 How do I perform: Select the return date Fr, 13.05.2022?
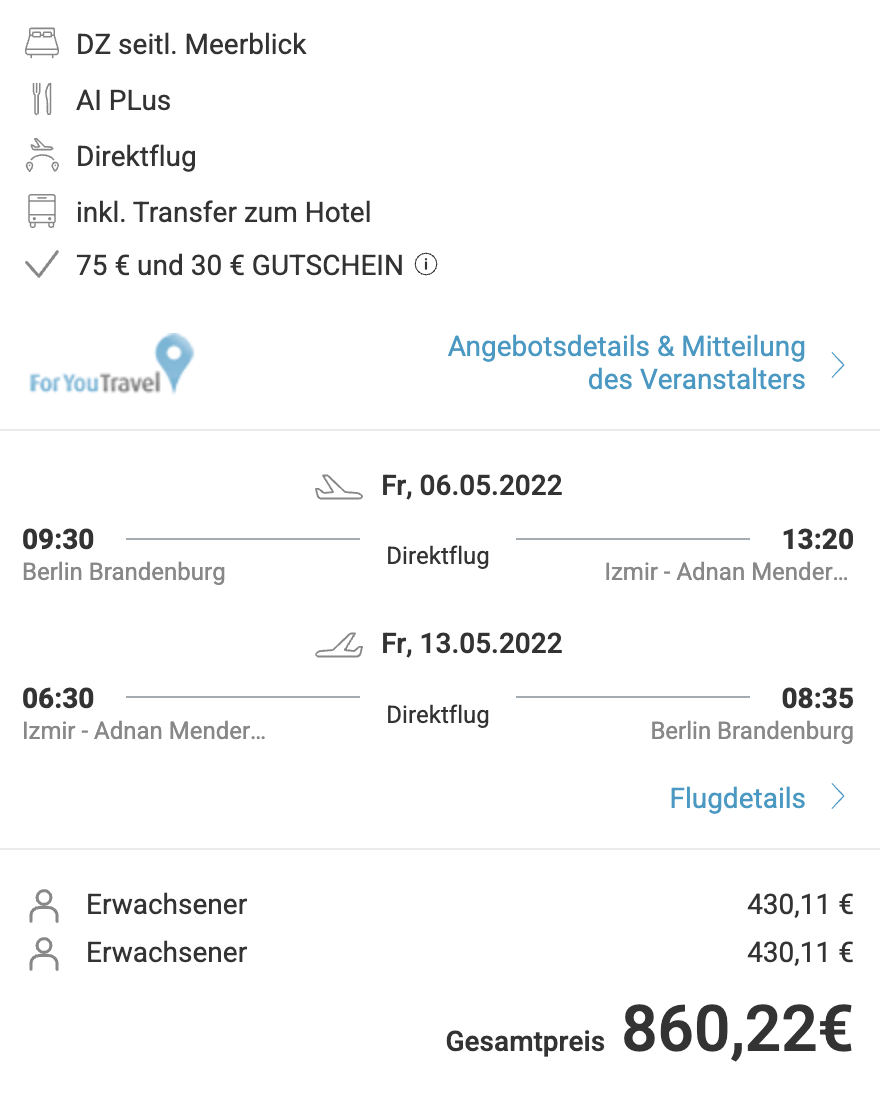[472, 643]
